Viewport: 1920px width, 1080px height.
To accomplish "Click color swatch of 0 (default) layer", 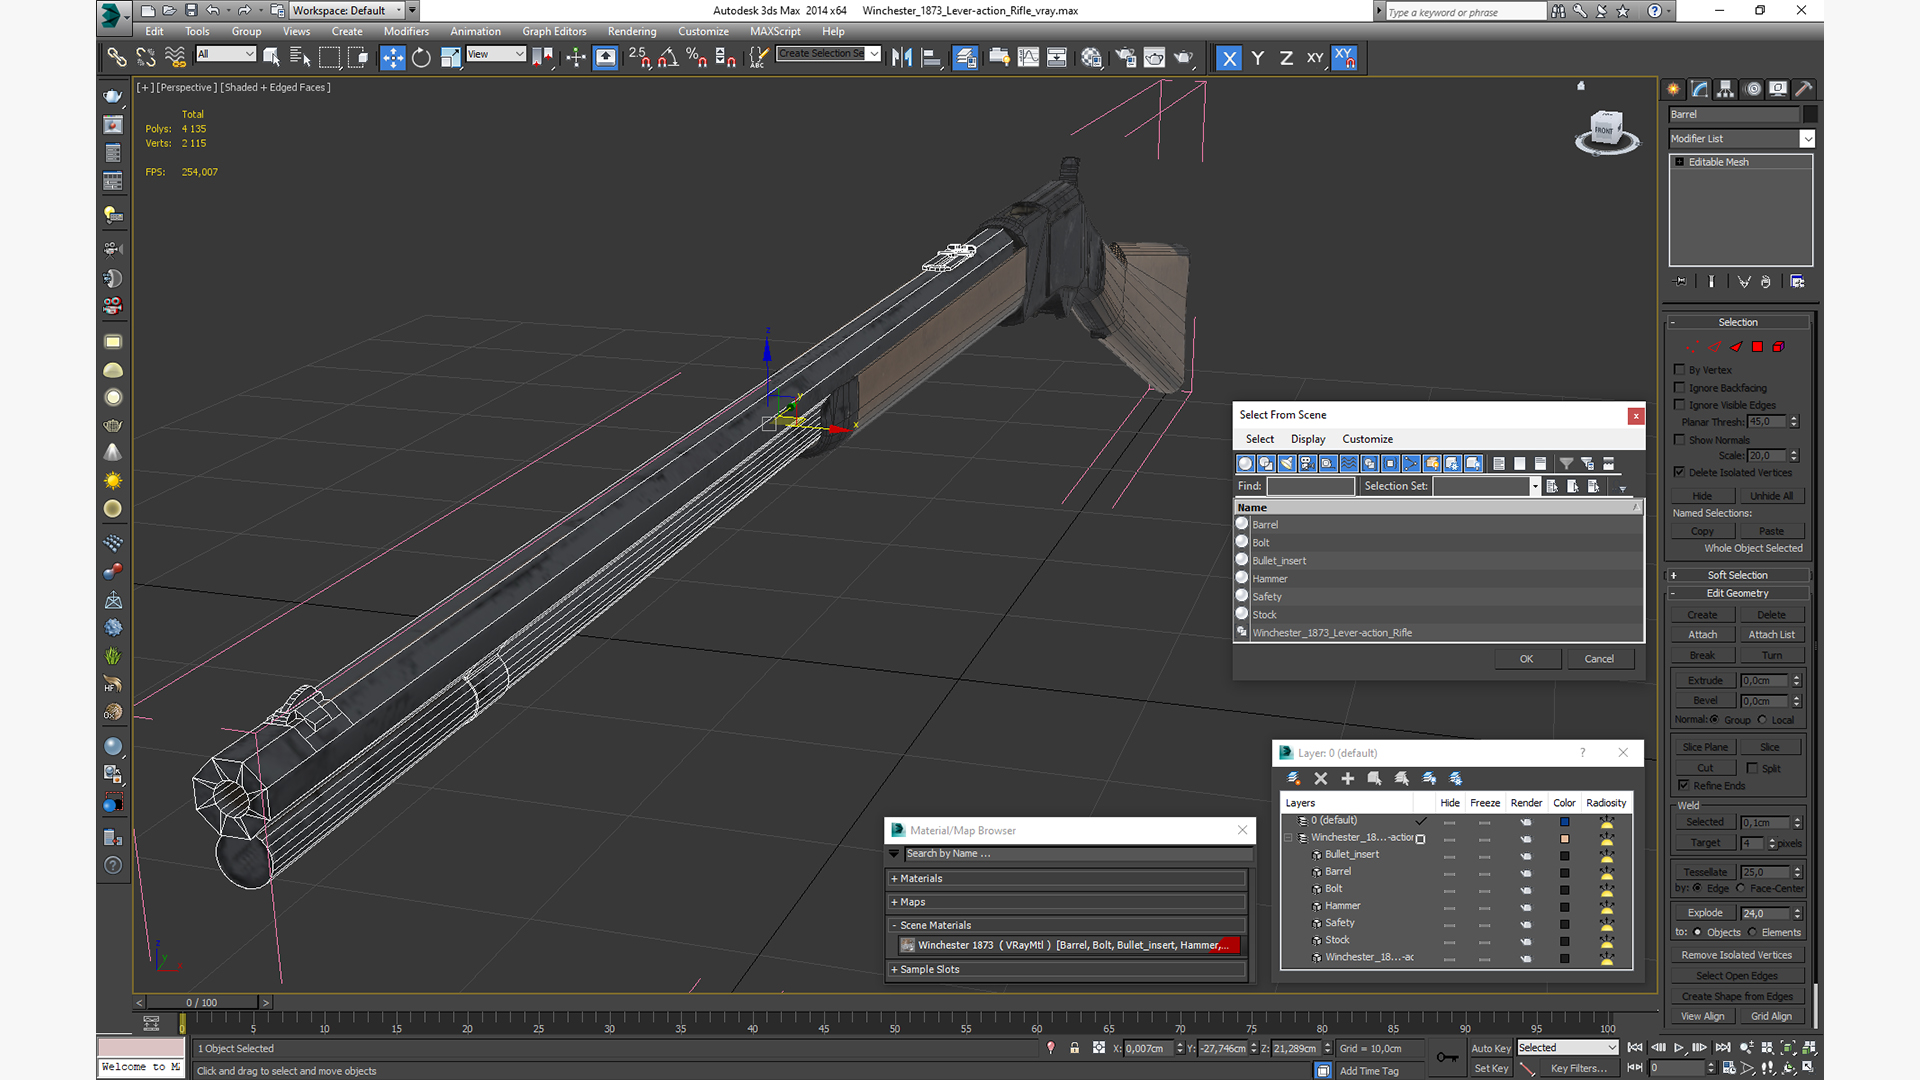I will [x=1564, y=822].
